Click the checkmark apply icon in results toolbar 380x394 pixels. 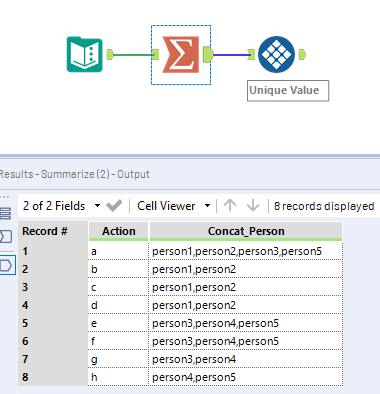114,206
